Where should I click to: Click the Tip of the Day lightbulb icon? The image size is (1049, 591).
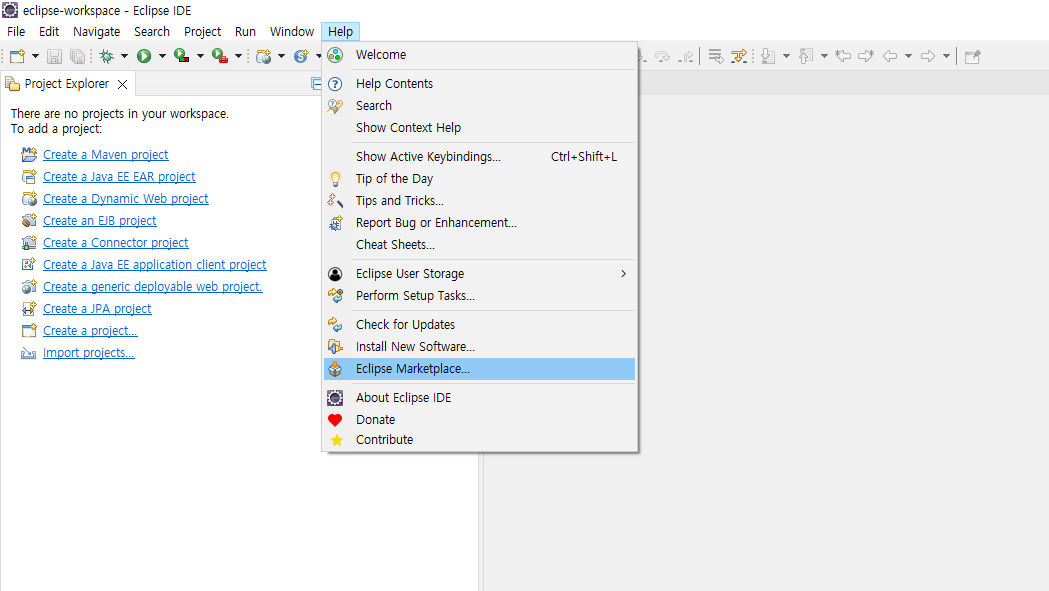pyautogui.click(x=335, y=179)
